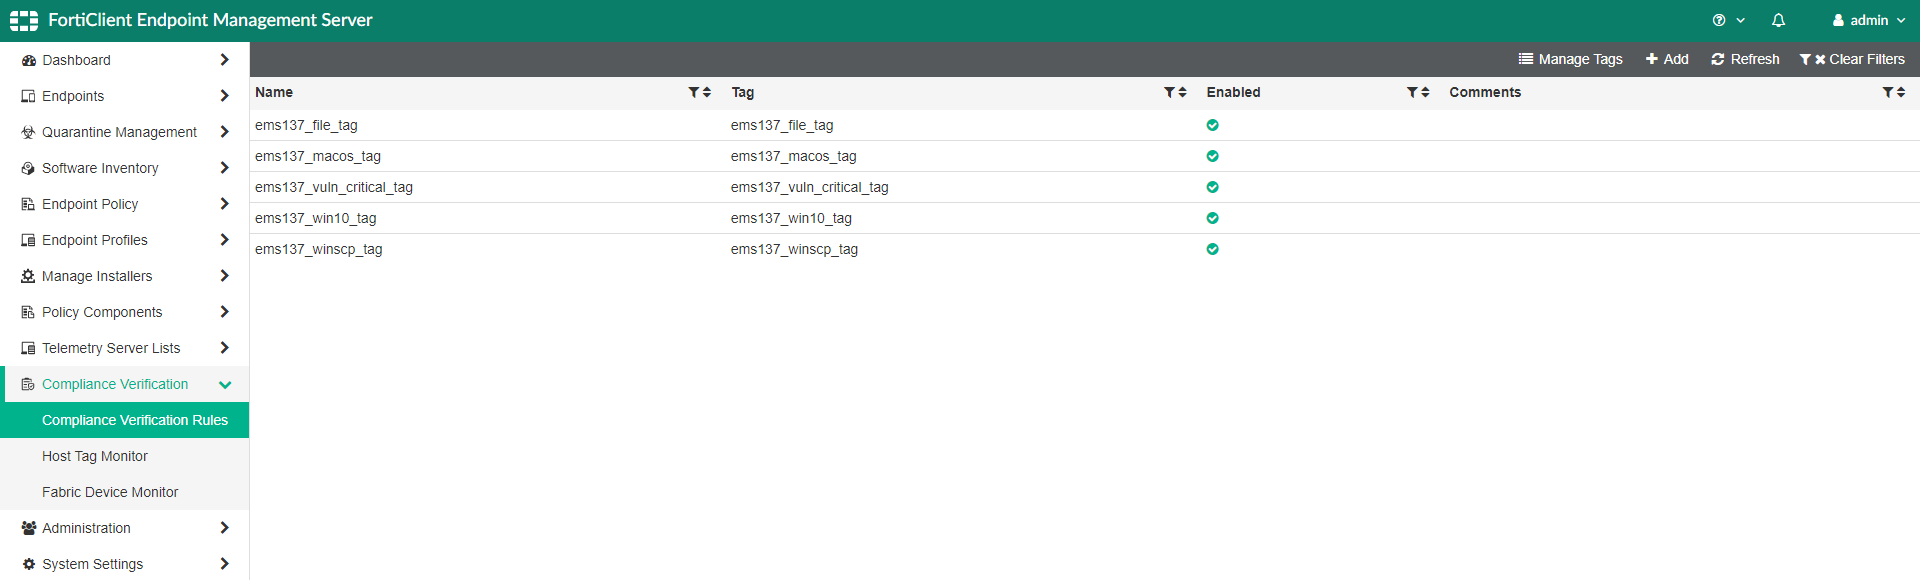
Task: Click Clear Filters button
Action: [1852, 59]
